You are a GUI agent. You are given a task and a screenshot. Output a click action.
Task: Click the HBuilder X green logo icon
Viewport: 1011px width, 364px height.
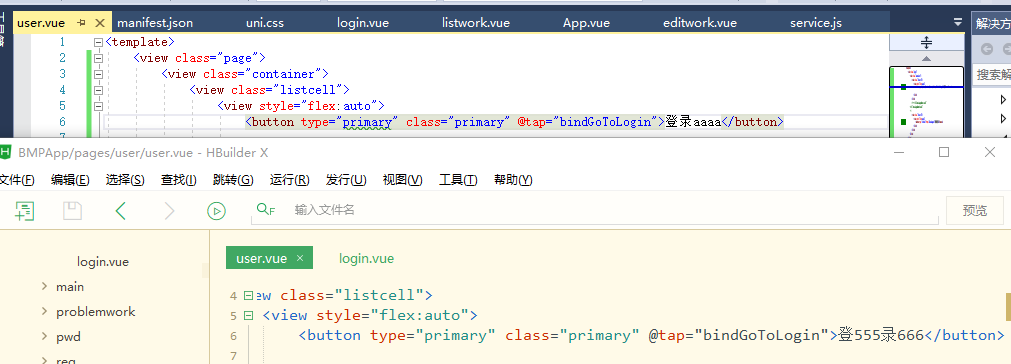point(6,152)
